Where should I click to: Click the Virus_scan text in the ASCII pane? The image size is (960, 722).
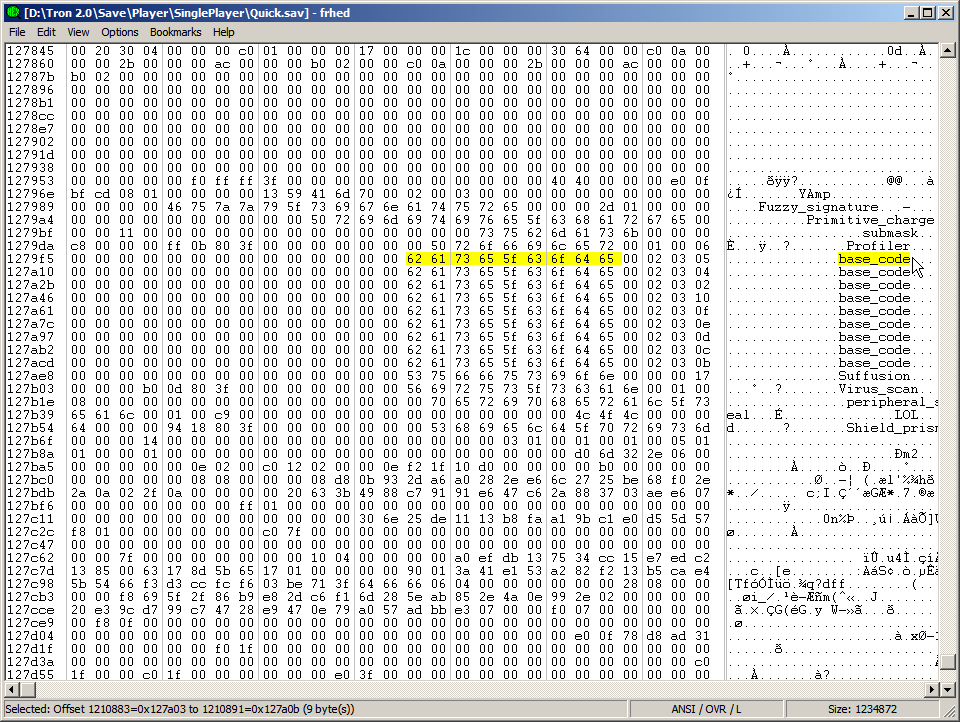[x=878, y=389]
